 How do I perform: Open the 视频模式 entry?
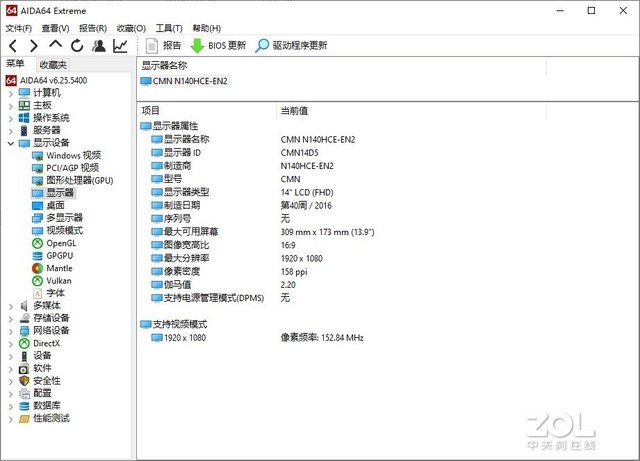57,231
